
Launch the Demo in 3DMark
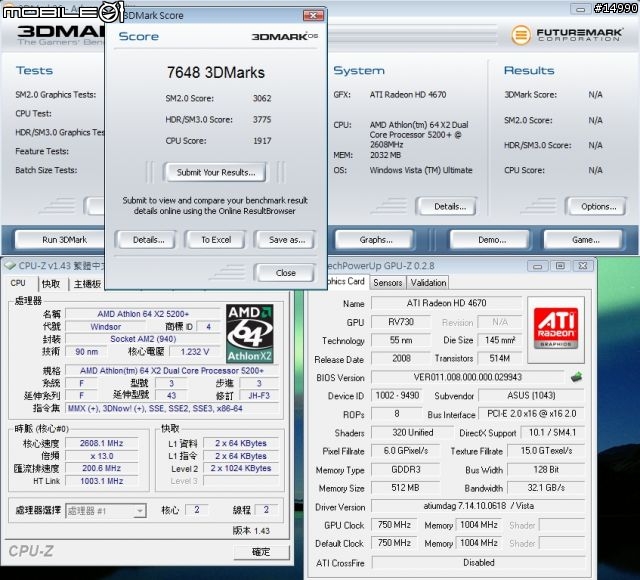pyautogui.click(x=491, y=240)
